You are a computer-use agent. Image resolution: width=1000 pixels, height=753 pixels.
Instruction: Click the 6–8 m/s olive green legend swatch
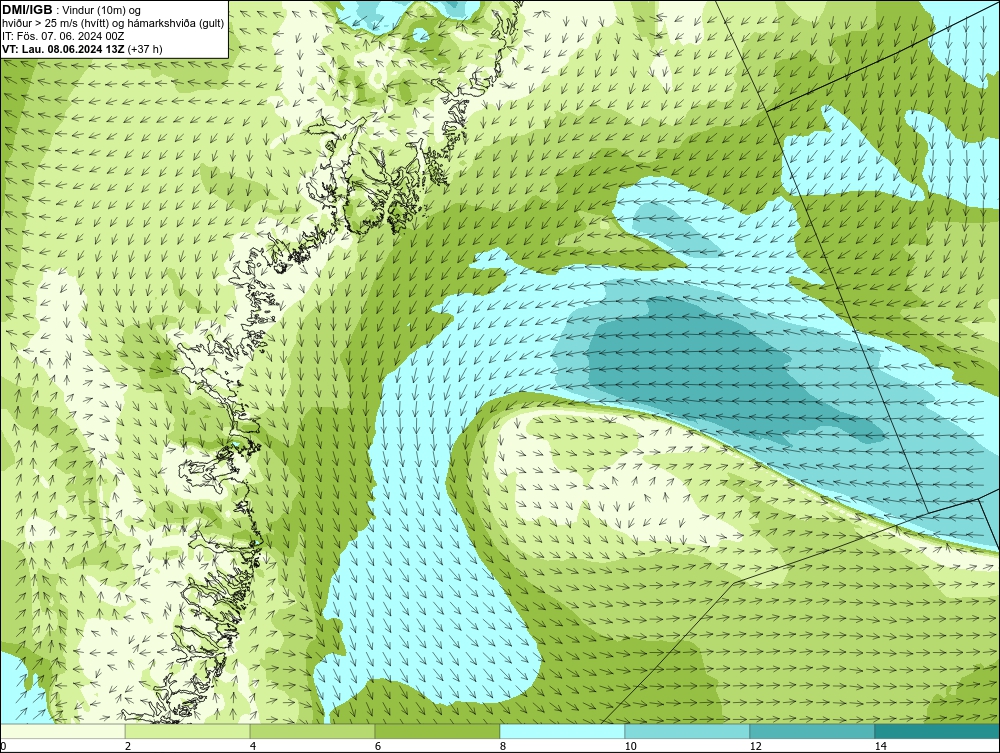point(438,731)
